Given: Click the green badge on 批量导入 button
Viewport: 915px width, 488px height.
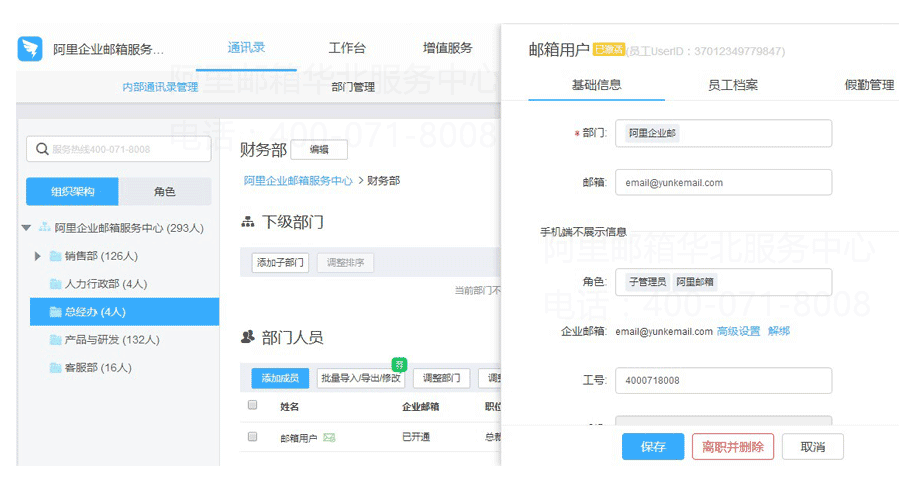Looking at the screenshot, I should coord(399,365).
